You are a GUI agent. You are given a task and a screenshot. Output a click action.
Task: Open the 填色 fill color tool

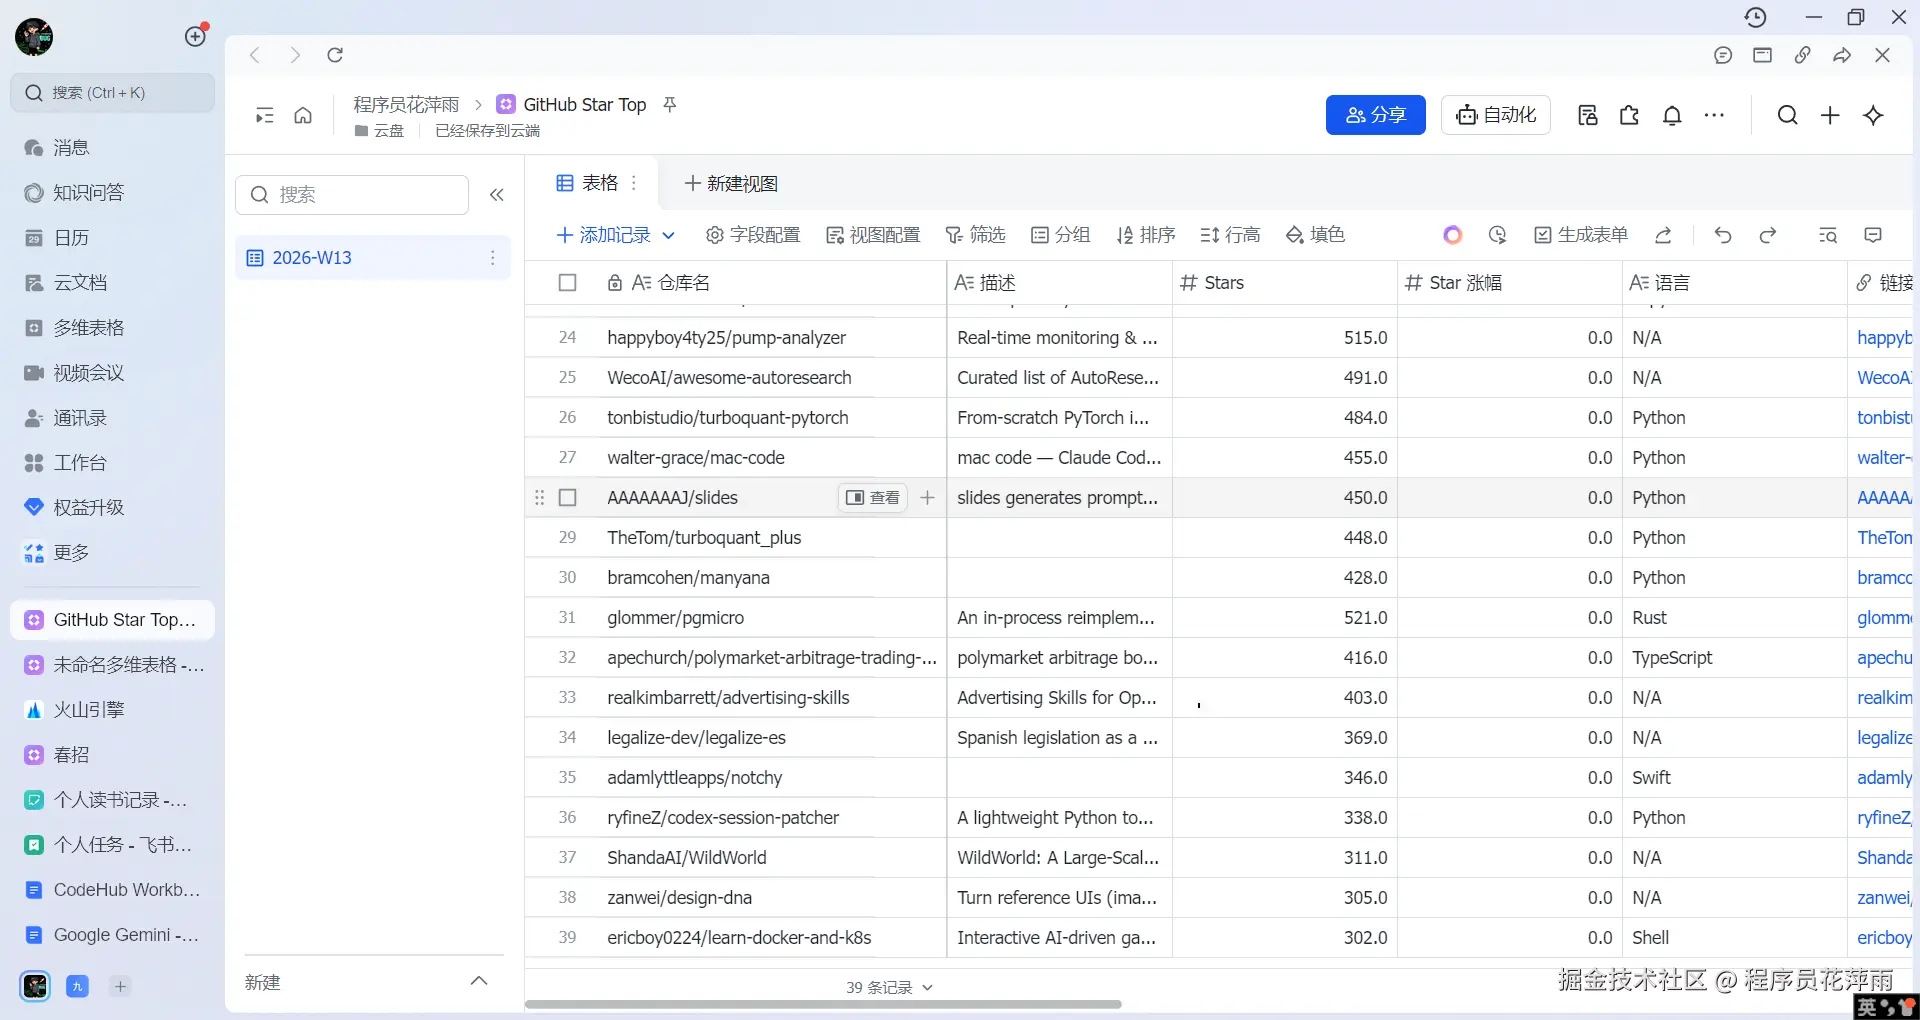click(1315, 235)
